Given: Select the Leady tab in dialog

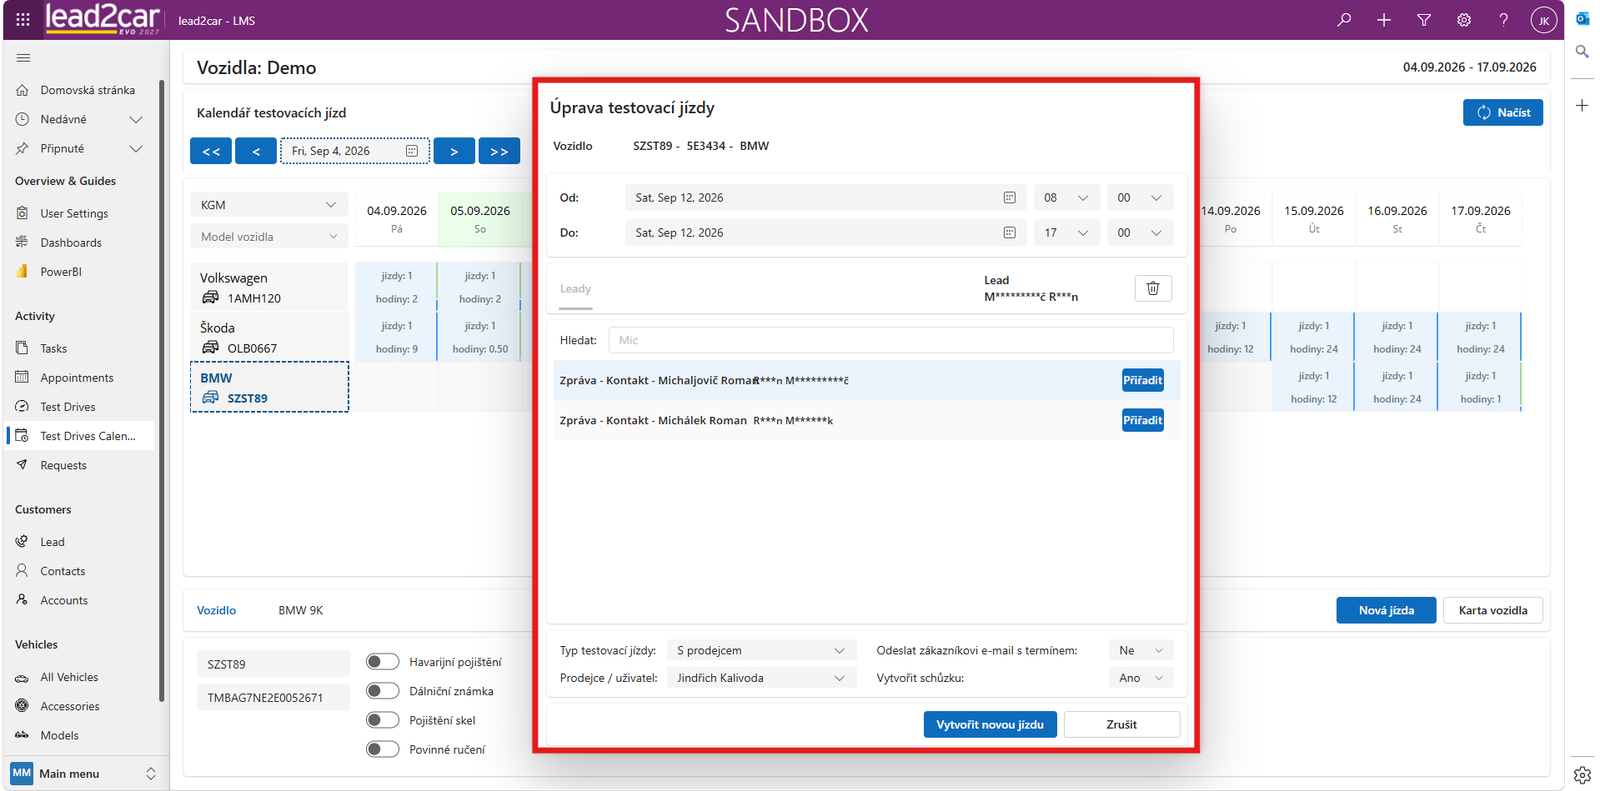Looking at the screenshot, I should (x=575, y=289).
